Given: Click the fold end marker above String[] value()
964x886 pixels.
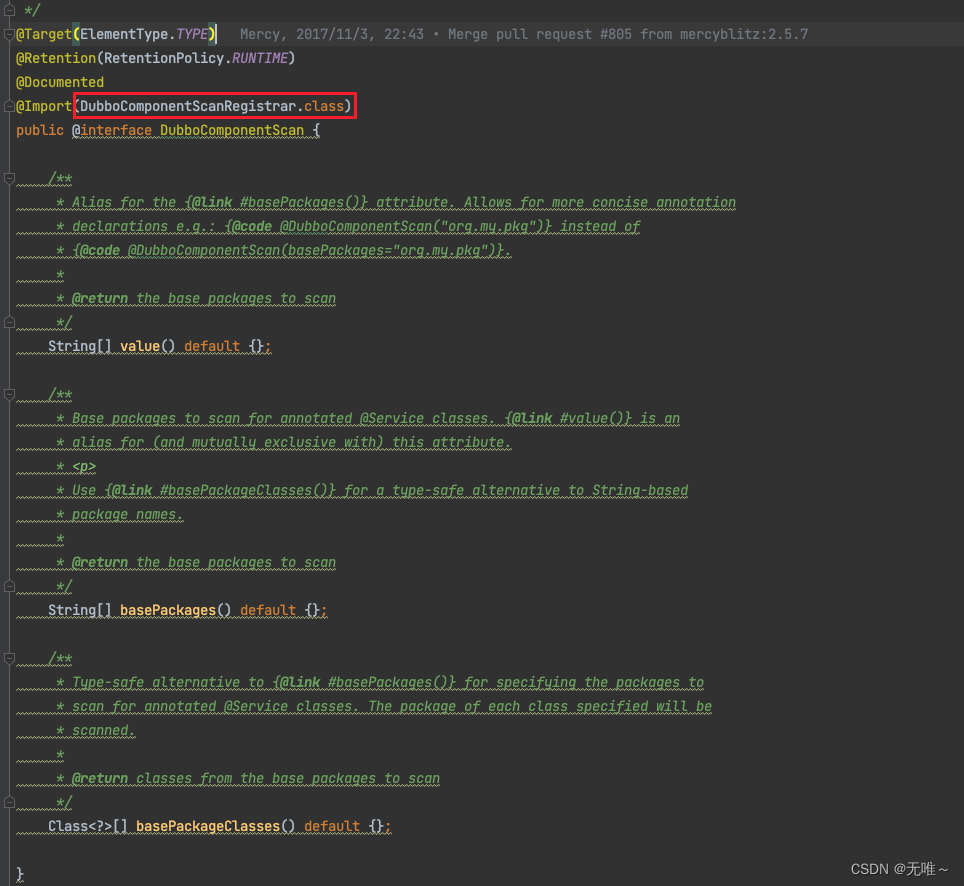Looking at the screenshot, I should tap(9, 322).
